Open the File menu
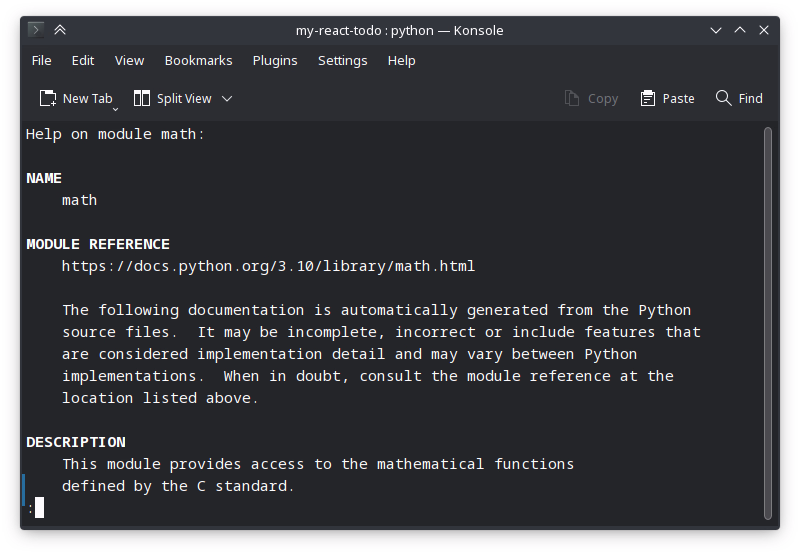This screenshot has height=554, width=800. pos(41,60)
